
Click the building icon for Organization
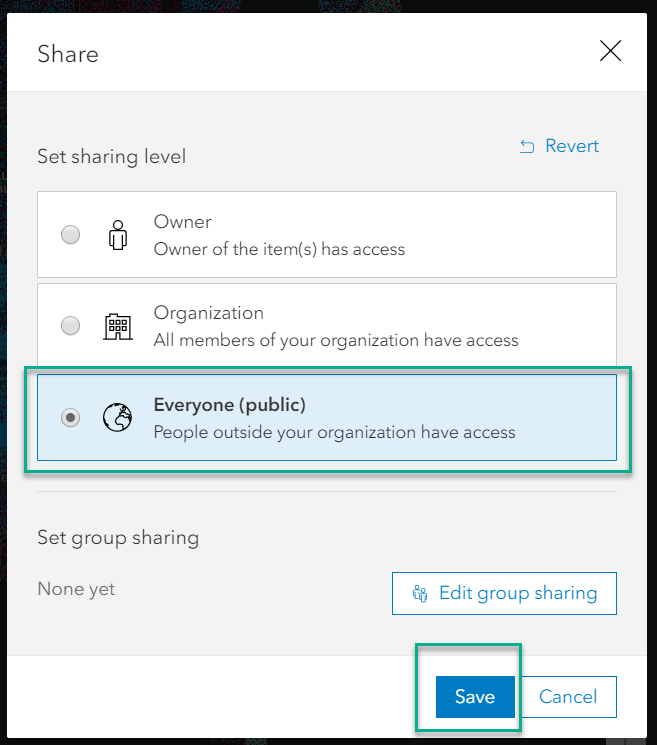(x=118, y=326)
